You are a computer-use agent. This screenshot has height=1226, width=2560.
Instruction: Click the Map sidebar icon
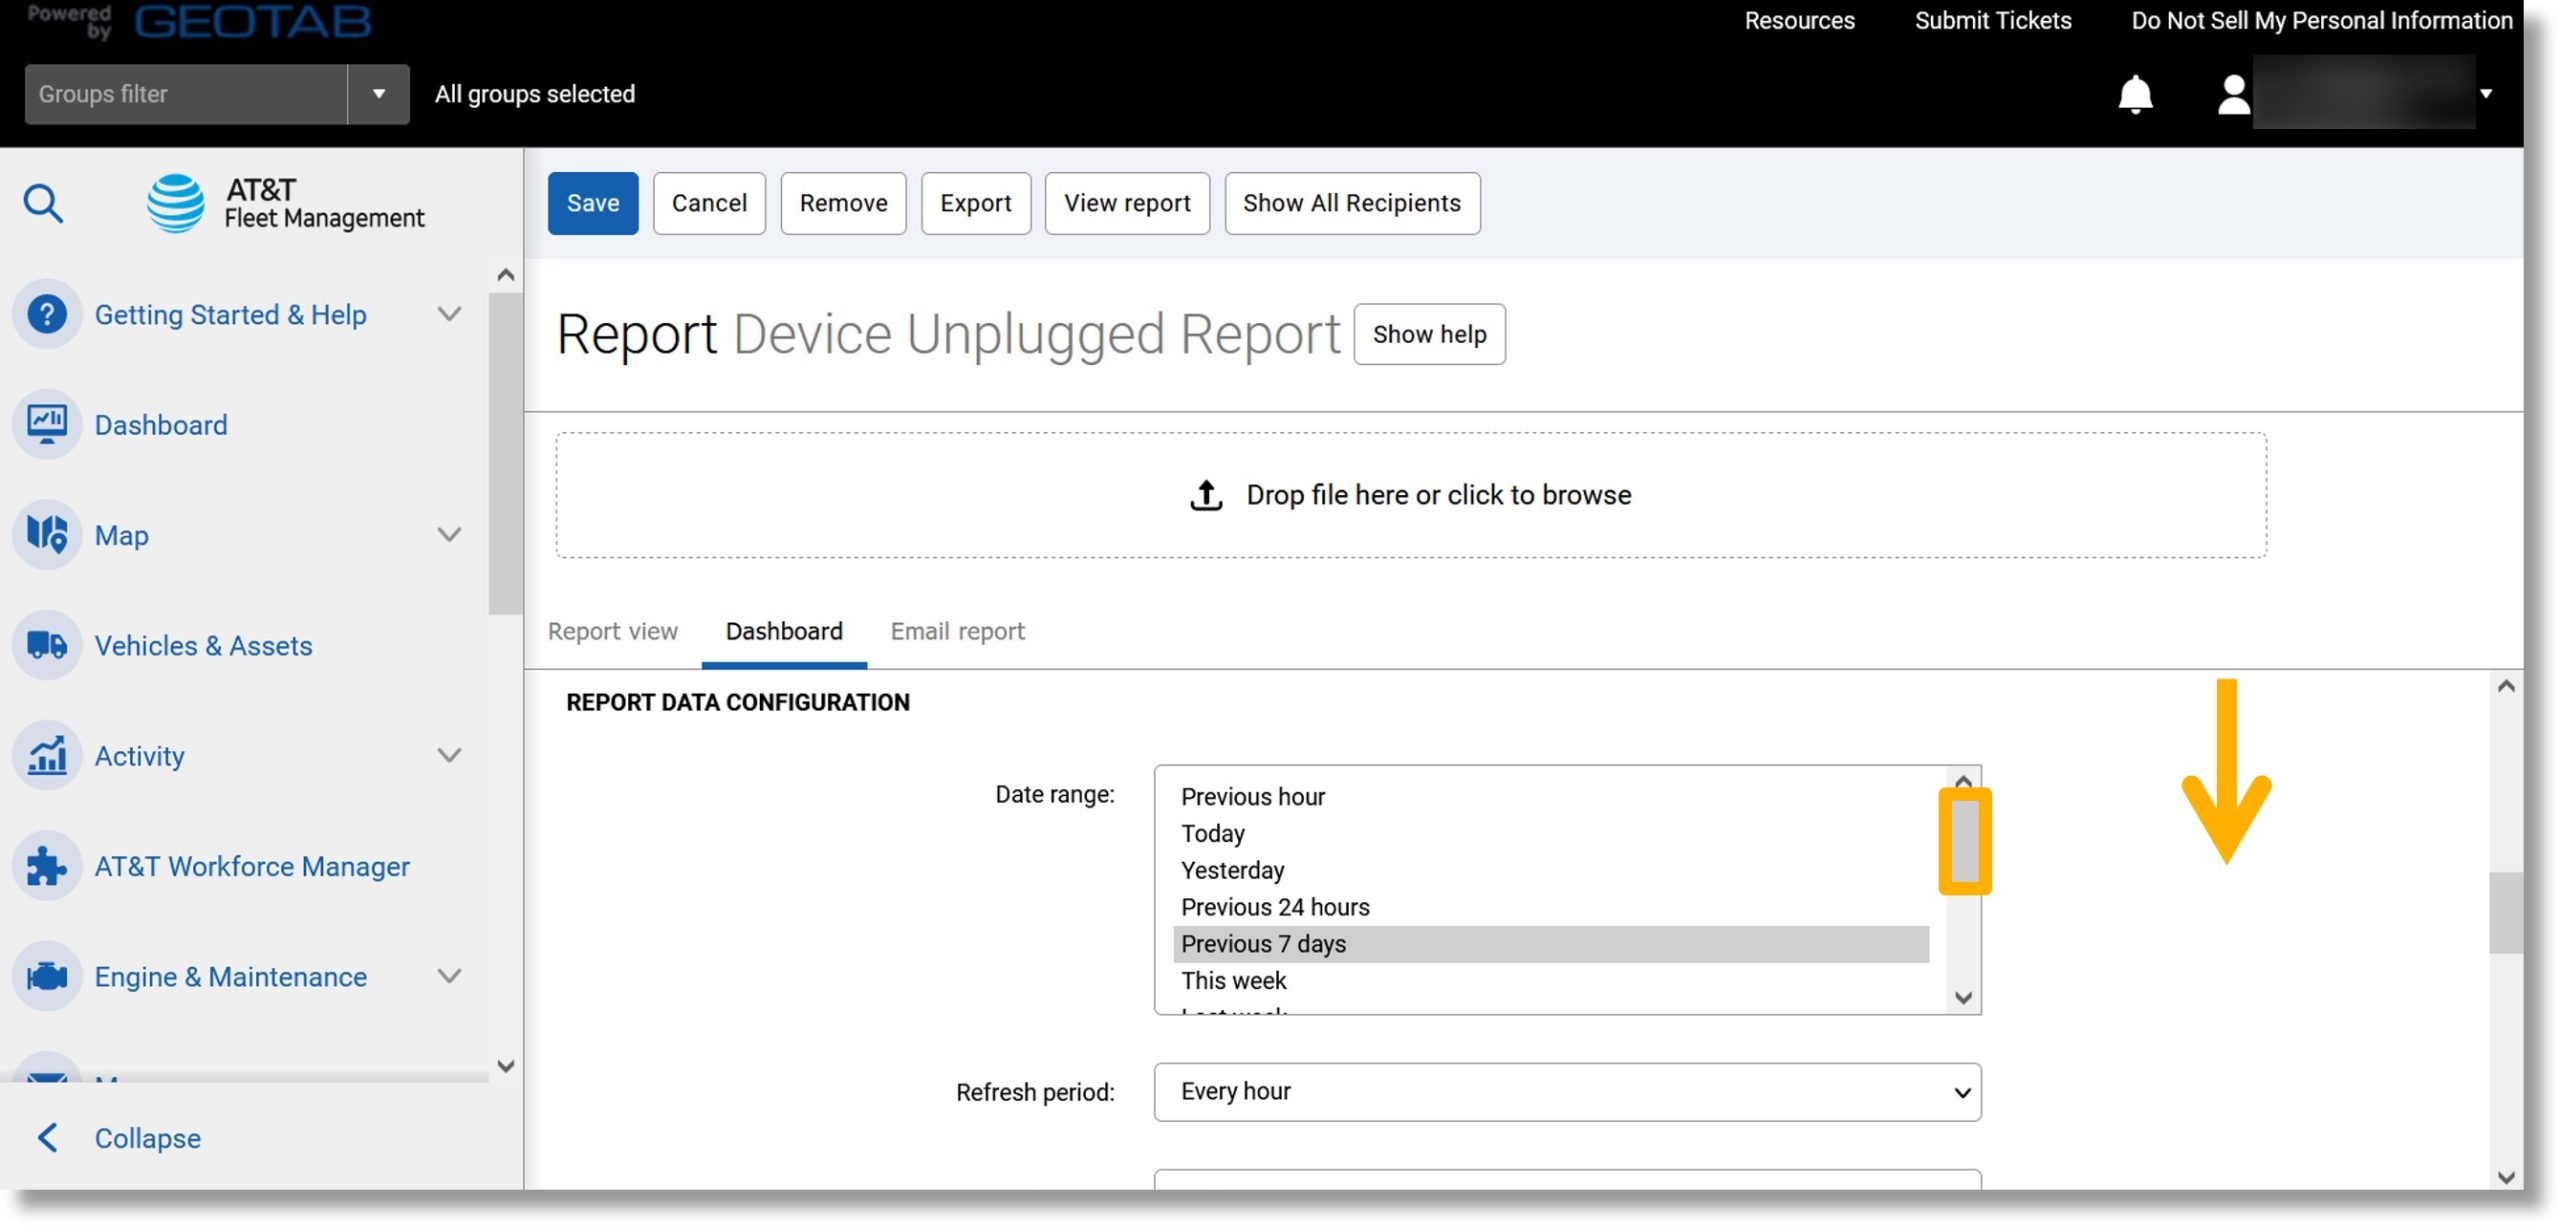(46, 534)
